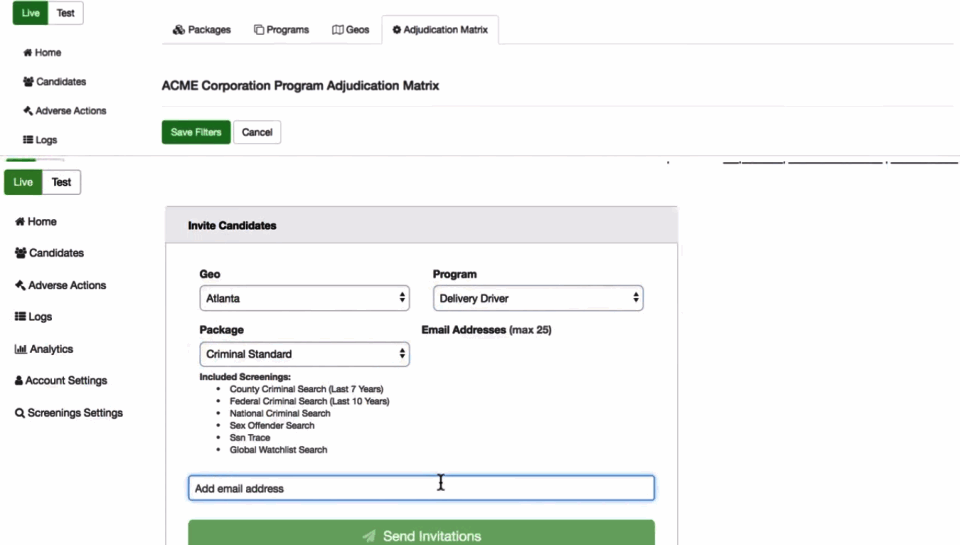Focus the Add email address field
Viewport: 960px width, 545px height.
coord(421,488)
